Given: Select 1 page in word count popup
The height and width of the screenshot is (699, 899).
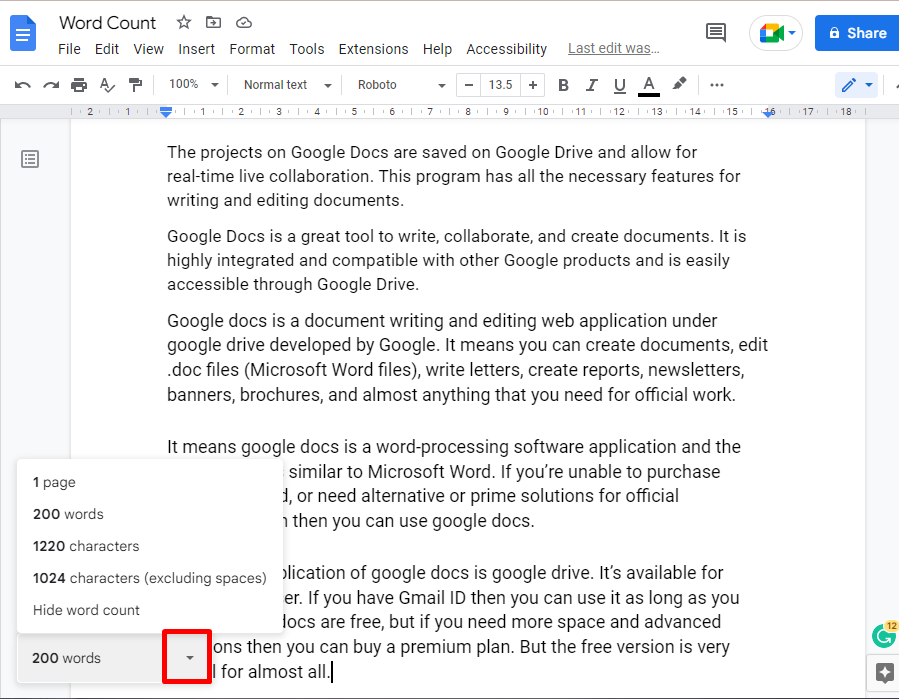Looking at the screenshot, I should pyautogui.click(x=150, y=482).
